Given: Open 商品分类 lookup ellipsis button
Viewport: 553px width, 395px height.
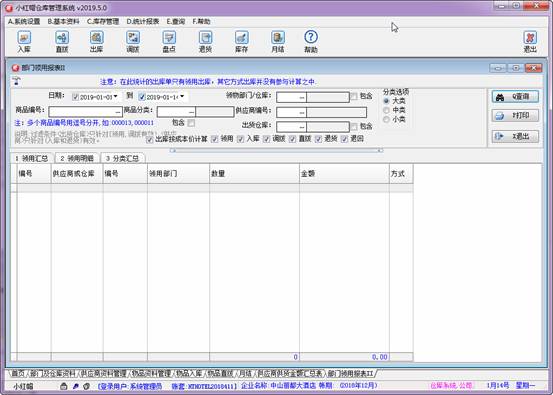Looking at the screenshot, I should click(x=192, y=112).
